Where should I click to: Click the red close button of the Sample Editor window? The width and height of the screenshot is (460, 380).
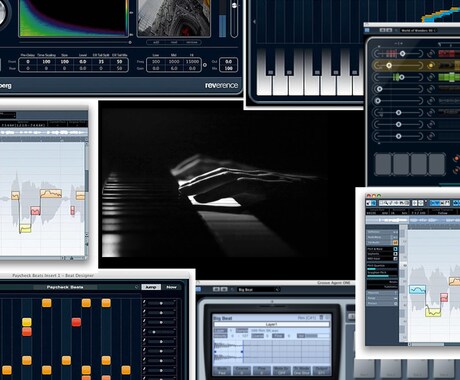[369, 196]
